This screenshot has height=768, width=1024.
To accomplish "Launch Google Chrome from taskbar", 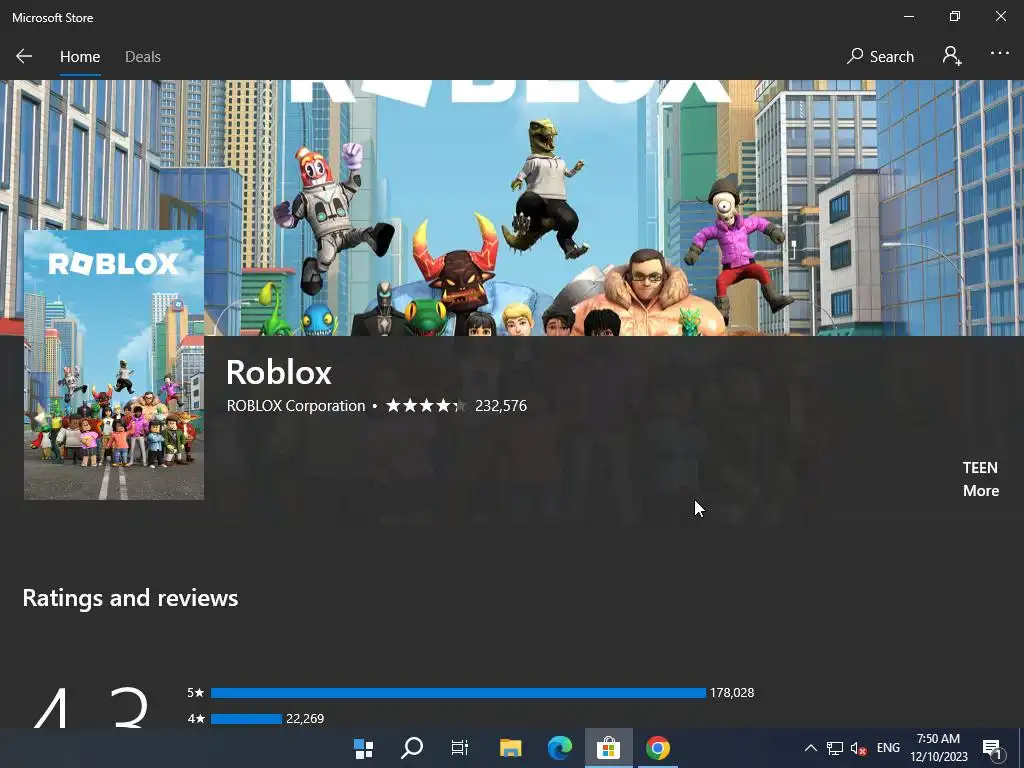I will click(x=658, y=748).
